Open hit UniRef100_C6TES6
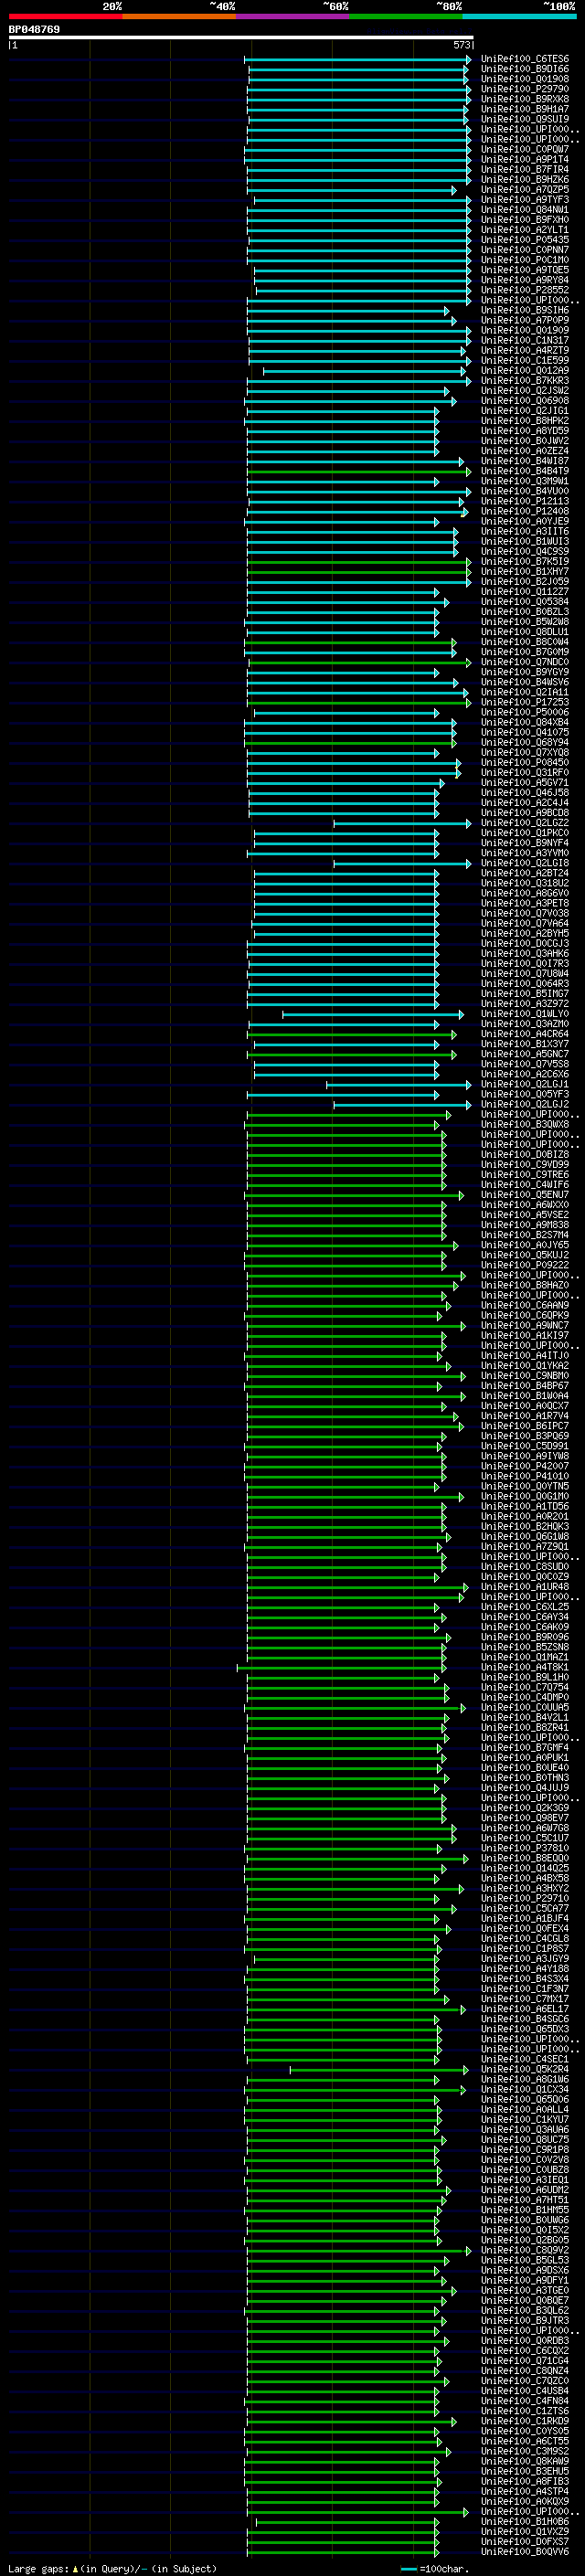Image resolution: width=585 pixels, height=2576 pixels. [x=525, y=59]
